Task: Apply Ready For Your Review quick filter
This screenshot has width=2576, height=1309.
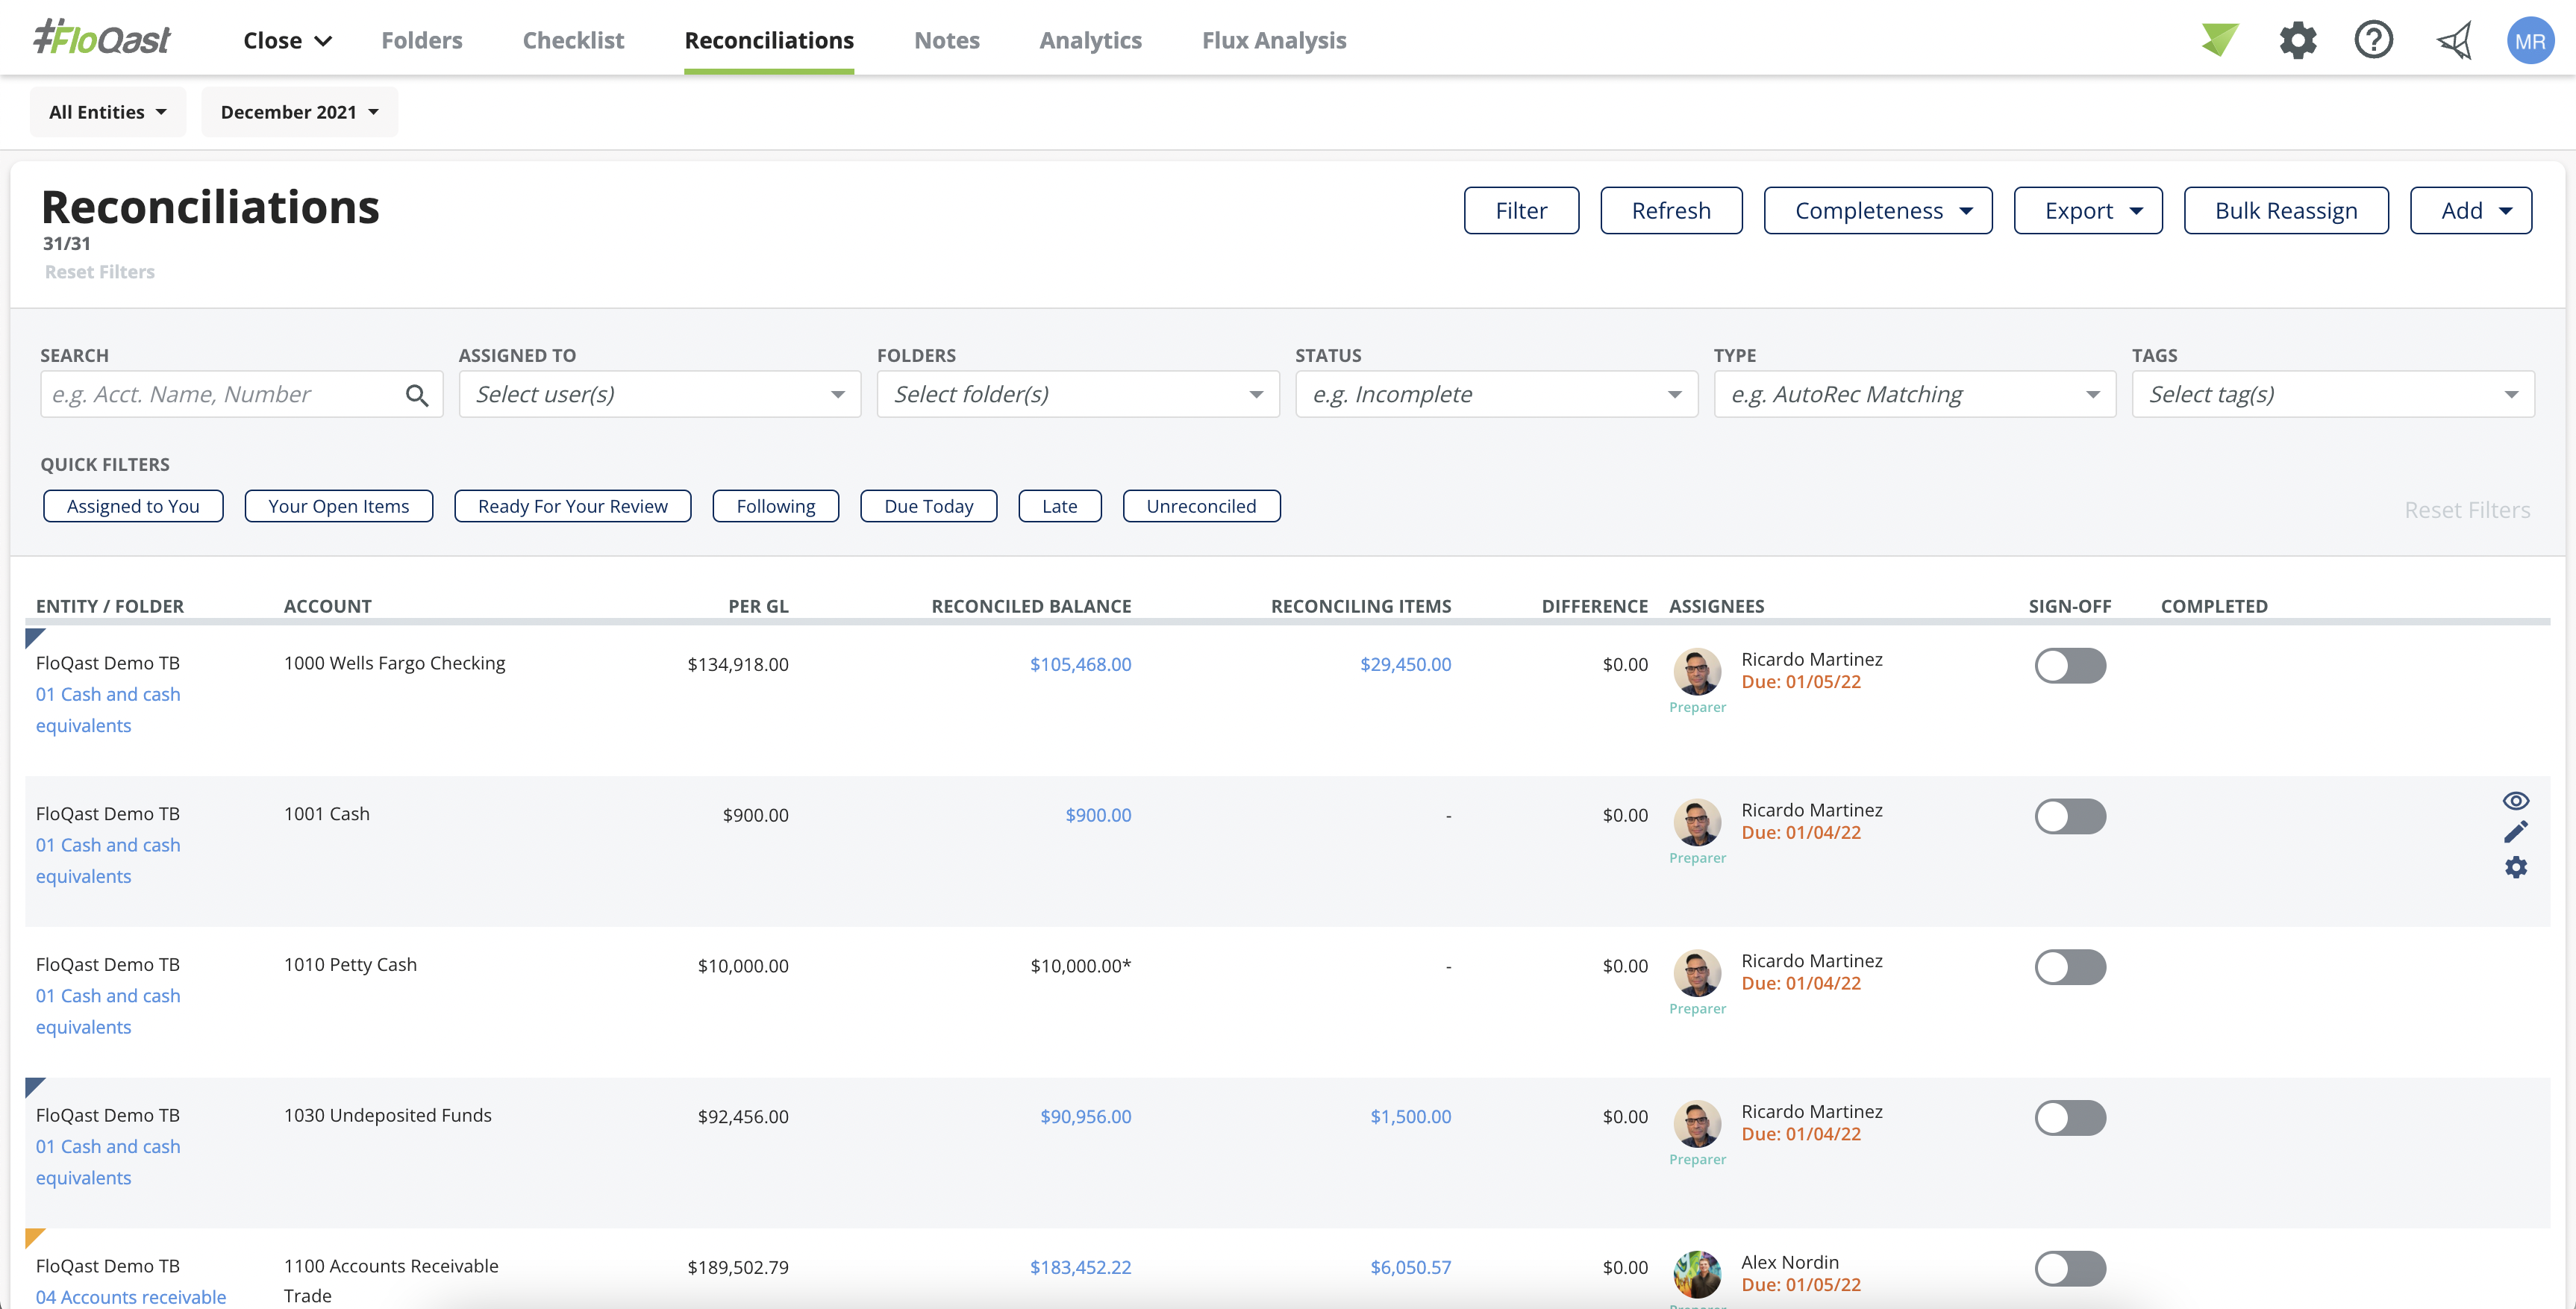Action: [x=572, y=506]
